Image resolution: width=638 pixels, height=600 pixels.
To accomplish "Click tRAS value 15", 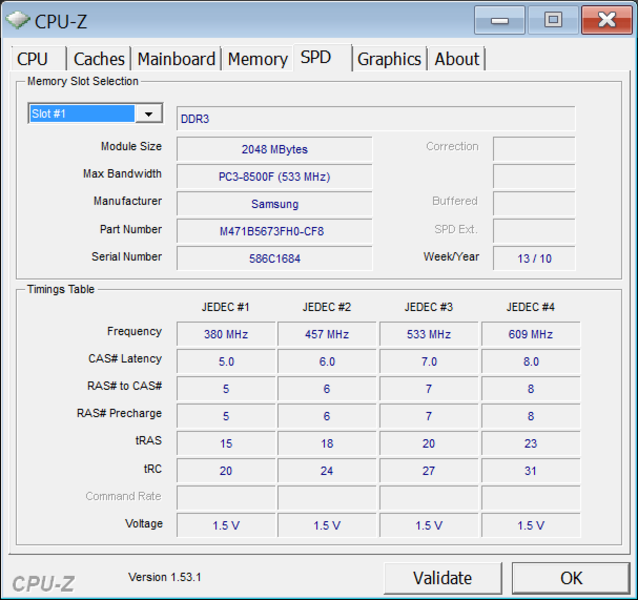I will coord(226,443).
